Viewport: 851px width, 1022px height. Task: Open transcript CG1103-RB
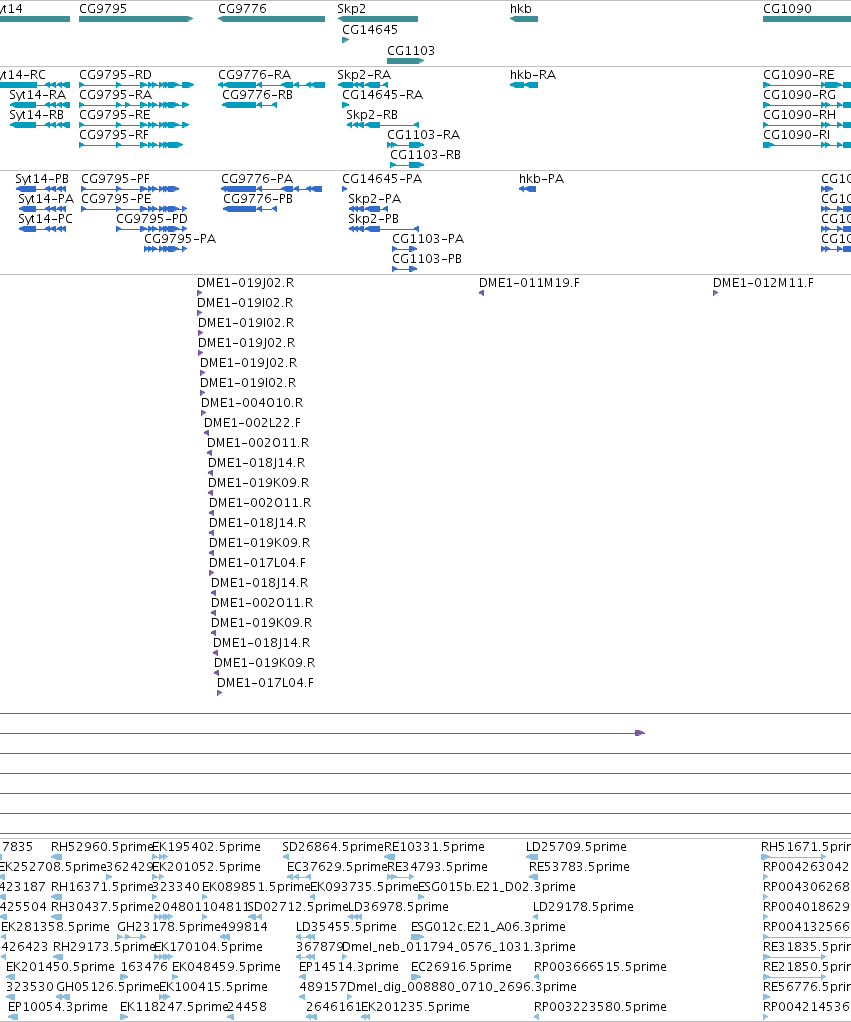[426, 154]
